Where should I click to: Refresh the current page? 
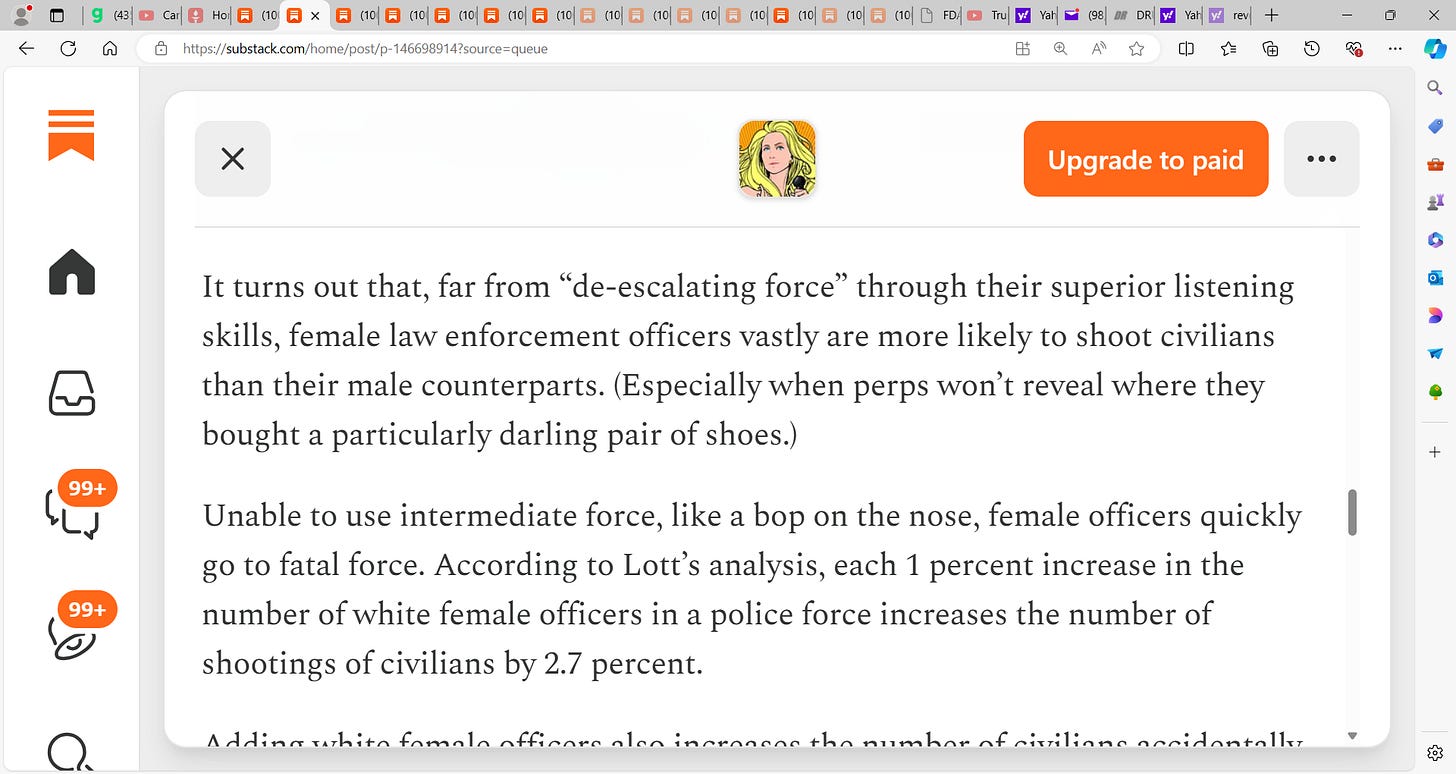click(68, 48)
